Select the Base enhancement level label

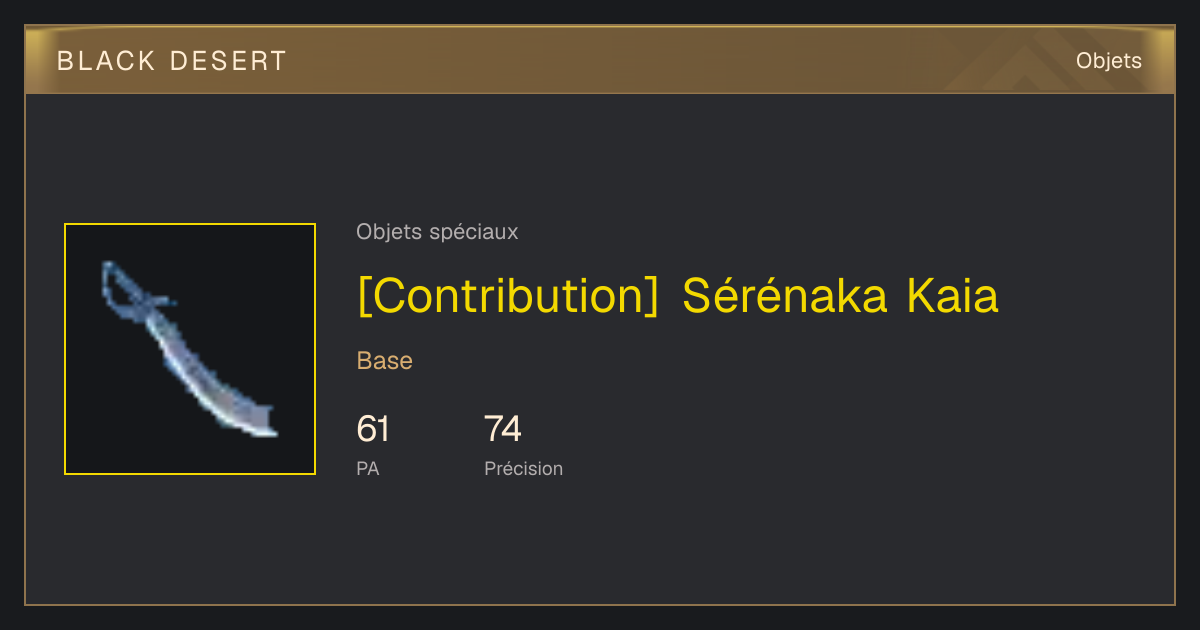385,361
